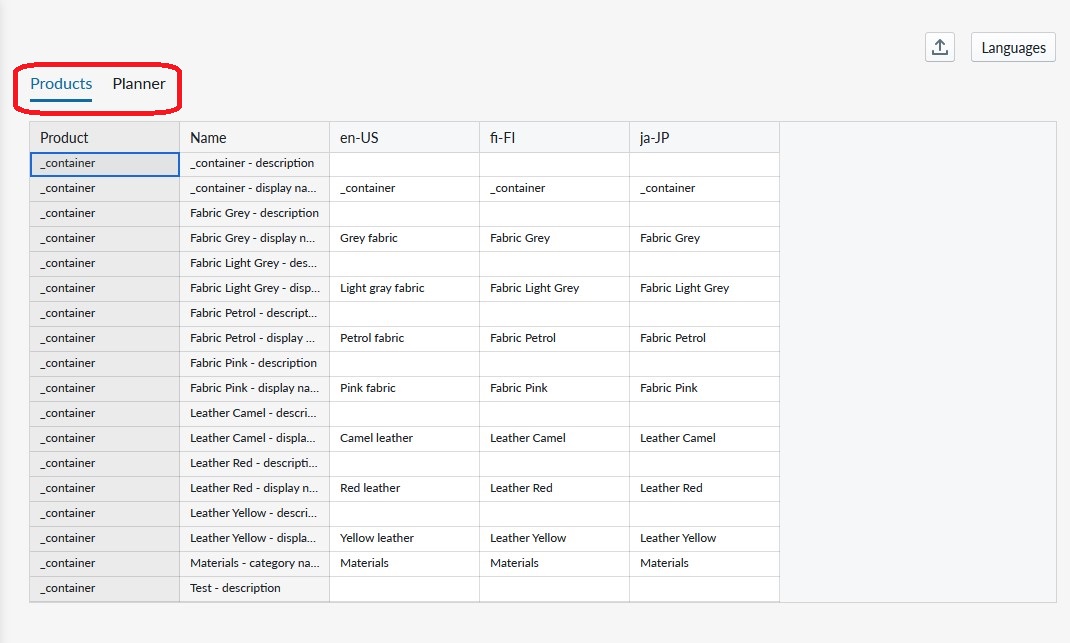Image resolution: width=1070 pixels, height=643 pixels.
Task: Select the 'Test - description' name cell
Action: [x=255, y=589]
